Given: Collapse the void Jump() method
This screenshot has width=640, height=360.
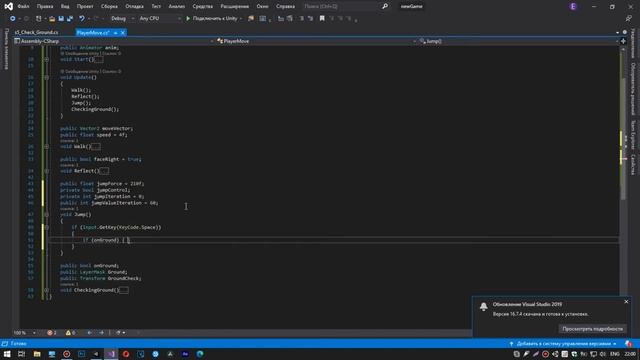Looking at the screenshot, I should pos(47,214).
